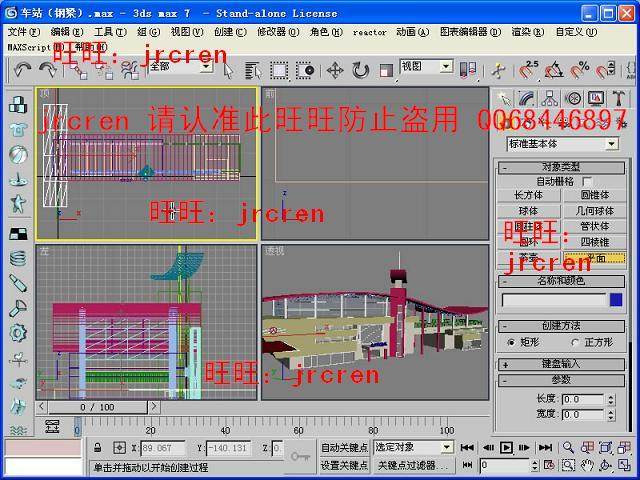
Task: Open the Motion panel tab
Action: click(x=573, y=99)
